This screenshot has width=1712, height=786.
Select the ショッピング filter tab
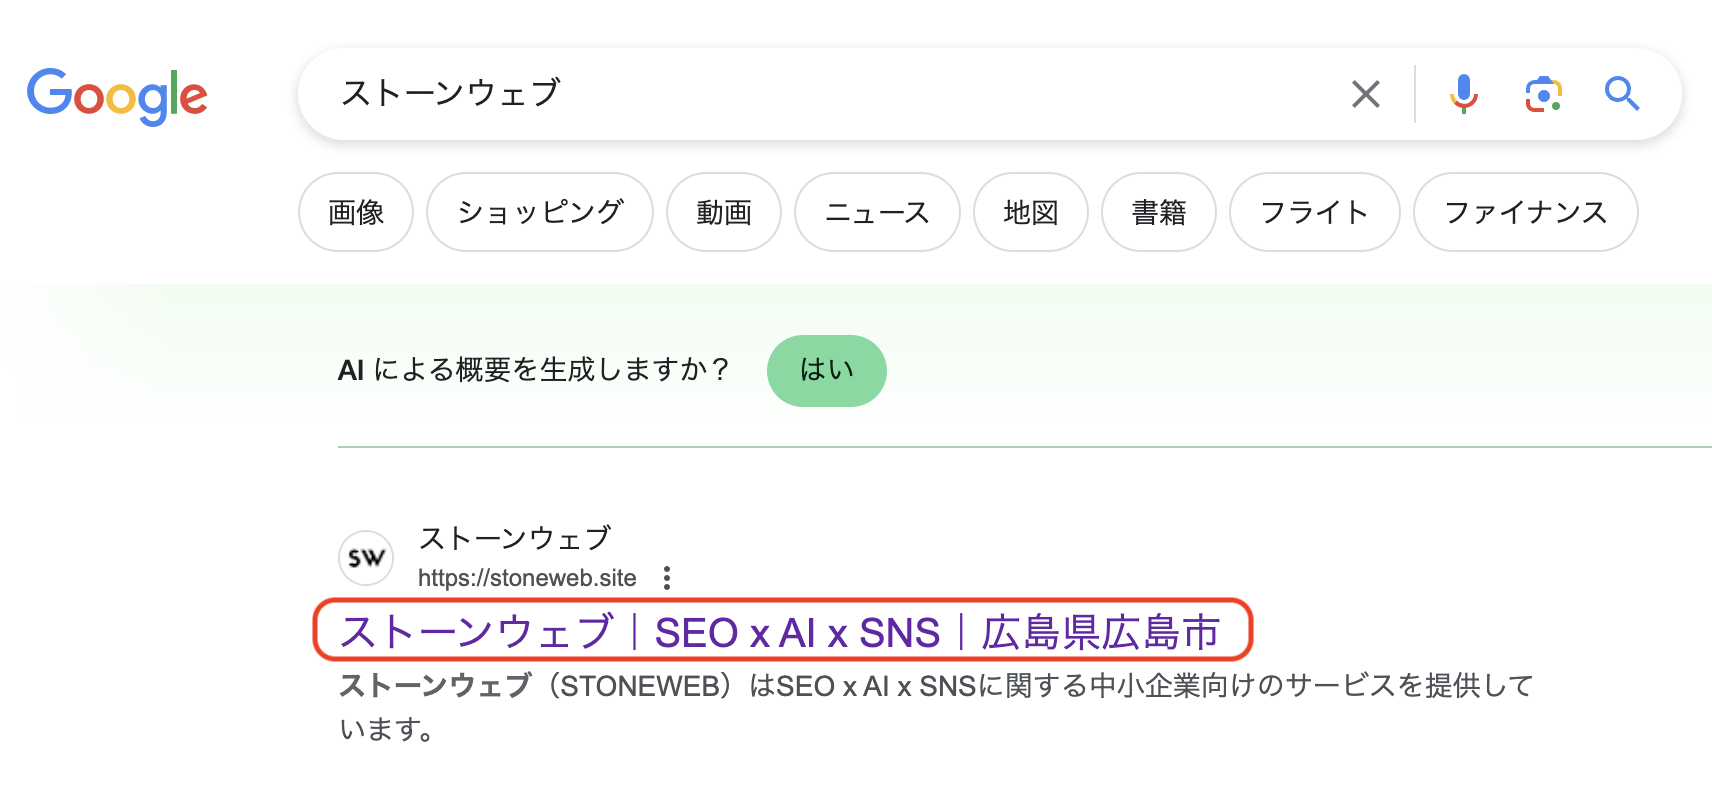540,212
